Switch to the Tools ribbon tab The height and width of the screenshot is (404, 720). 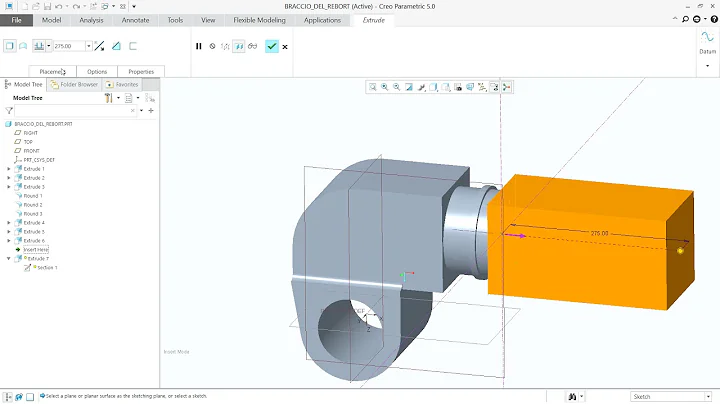pyautogui.click(x=175, y=20)
